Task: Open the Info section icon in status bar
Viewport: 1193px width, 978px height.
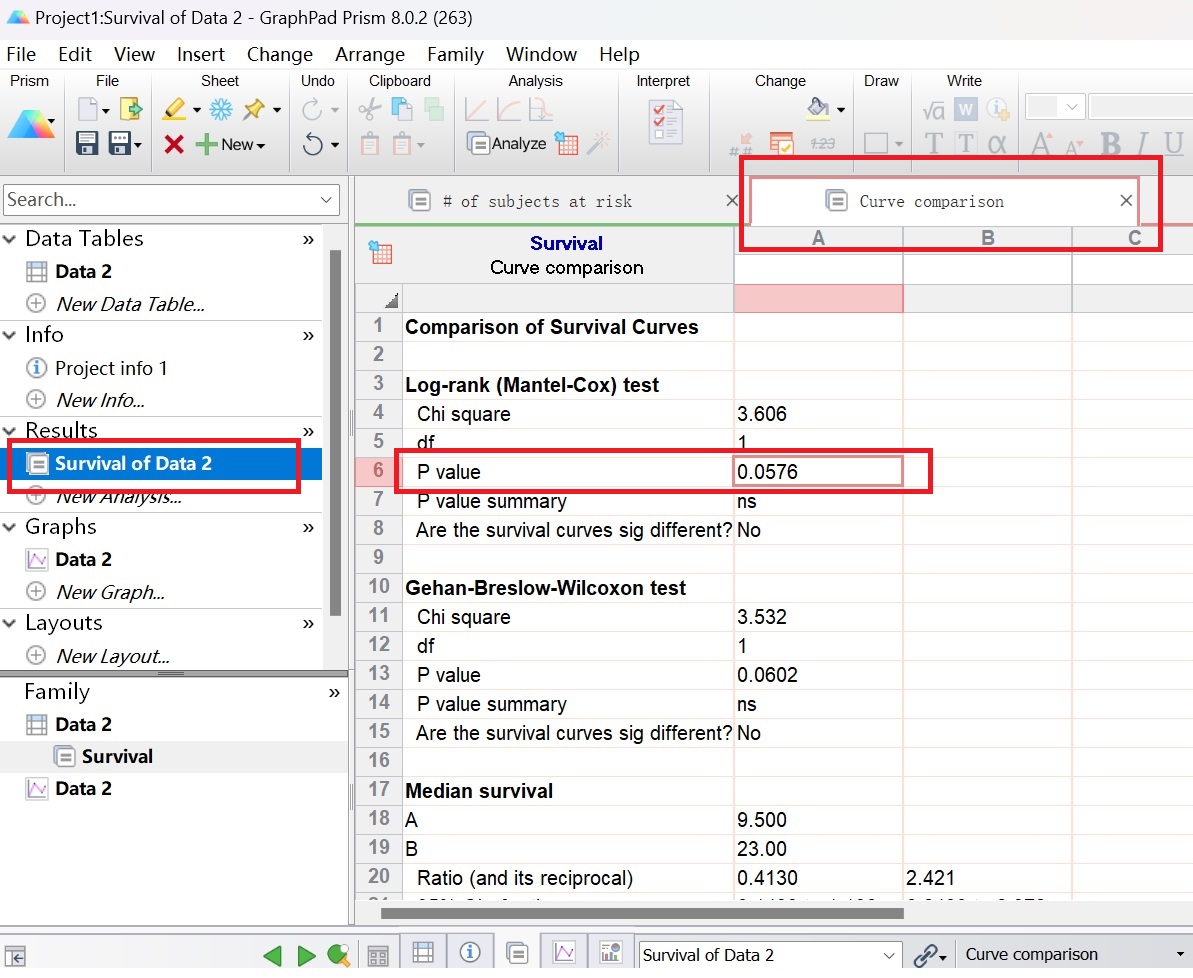Action: click(470, 954)
